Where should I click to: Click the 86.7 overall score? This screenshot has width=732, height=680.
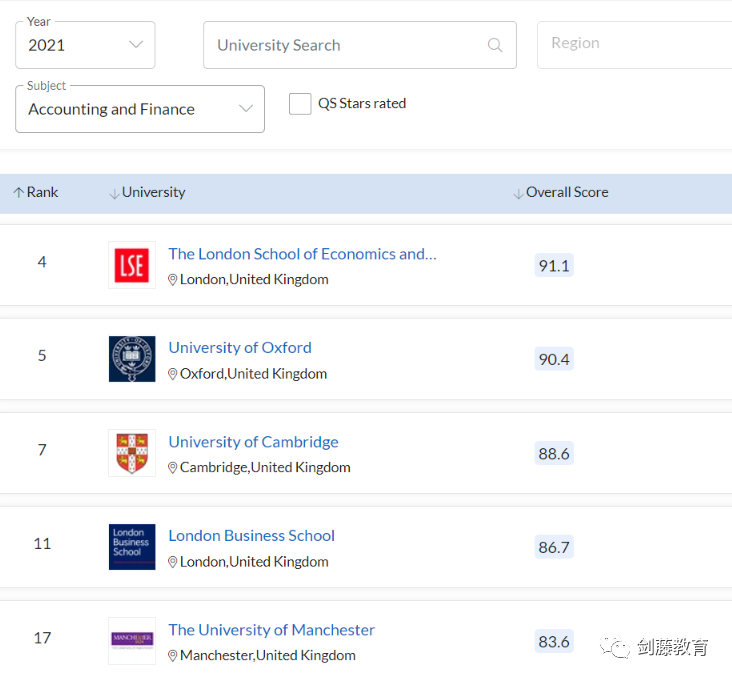click(x=554, y=547)
